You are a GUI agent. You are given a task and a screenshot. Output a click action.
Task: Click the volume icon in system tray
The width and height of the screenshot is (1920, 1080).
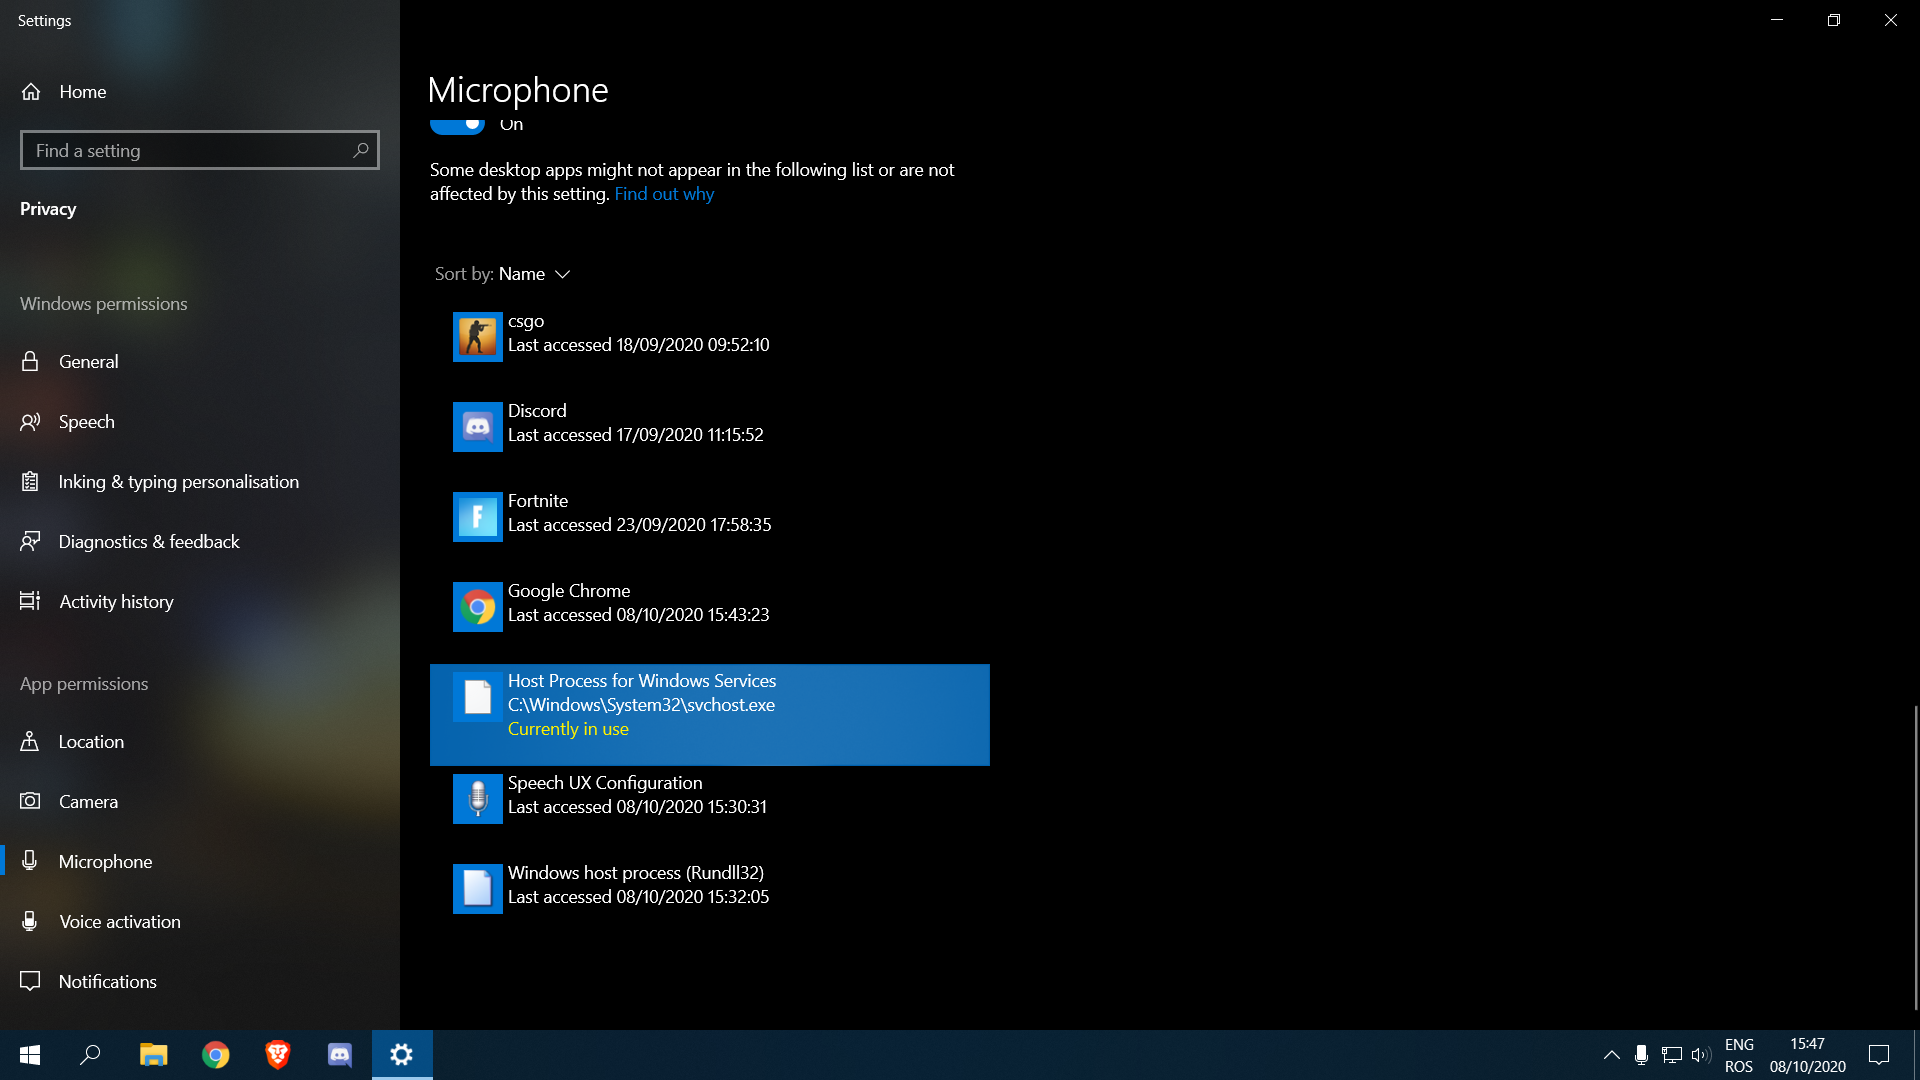coord(1700,1055)
